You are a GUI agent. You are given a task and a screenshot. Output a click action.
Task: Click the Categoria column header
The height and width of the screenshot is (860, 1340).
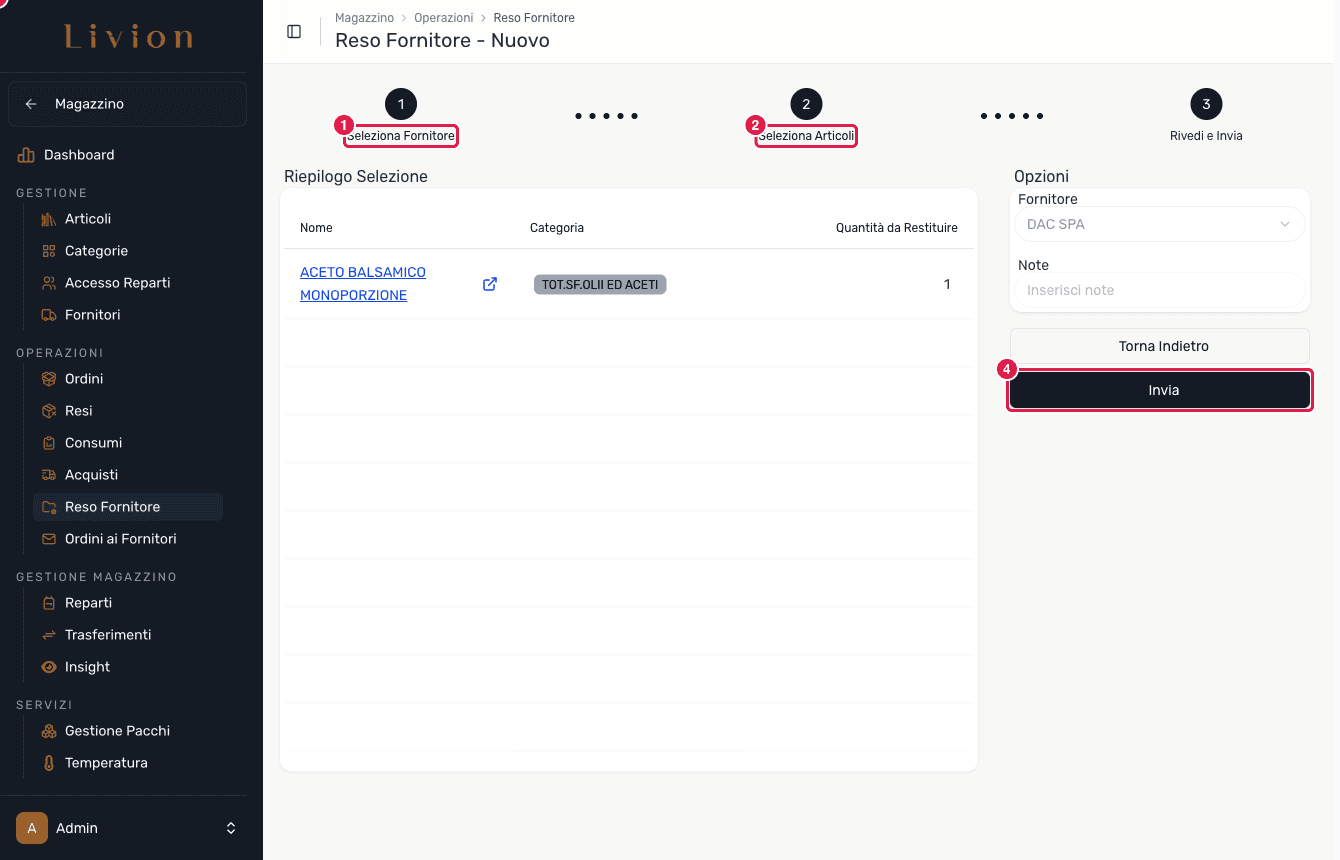pyautogui.click(x=557, y=228)
